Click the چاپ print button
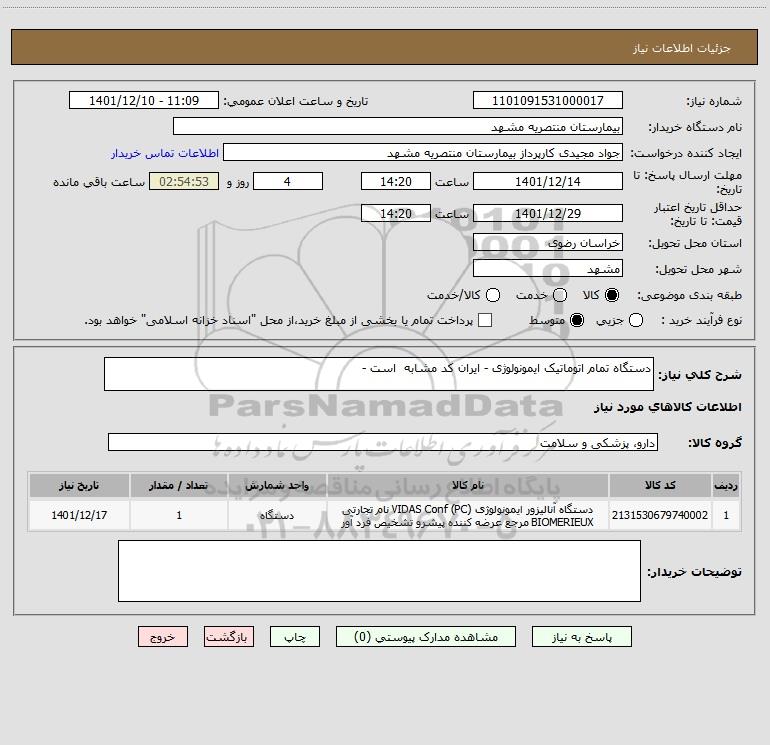The width and height of the screenshot is (770, 745). 295,637
